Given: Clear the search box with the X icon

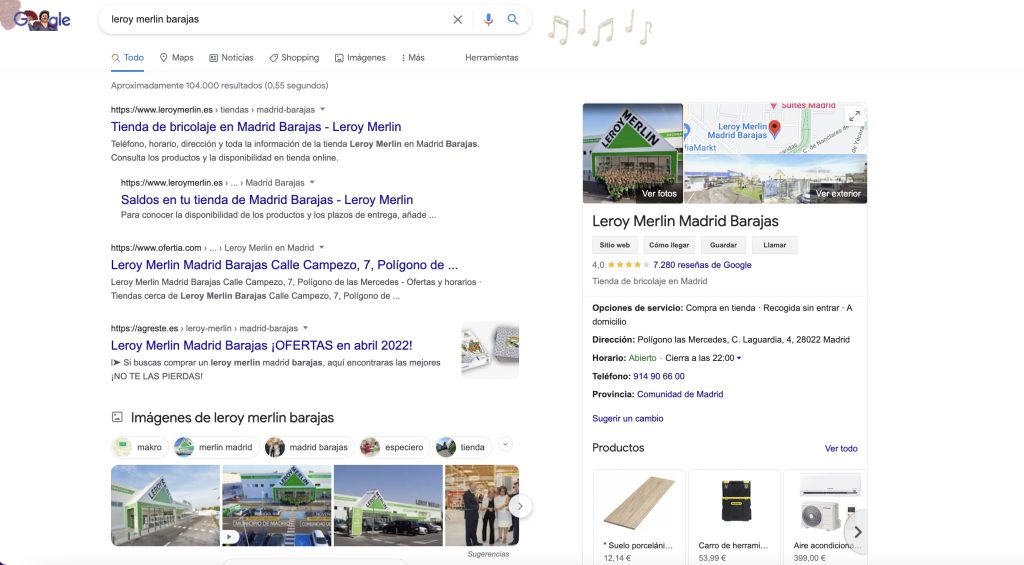Looking at the screenshot, I should click(x=458, y=20).
